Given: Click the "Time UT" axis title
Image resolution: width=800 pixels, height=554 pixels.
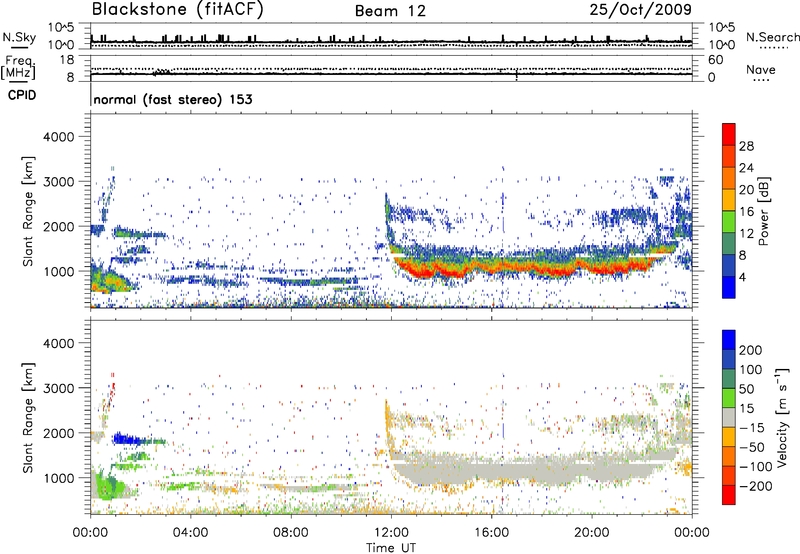Looking at the screenshot, I should point(391,548).
